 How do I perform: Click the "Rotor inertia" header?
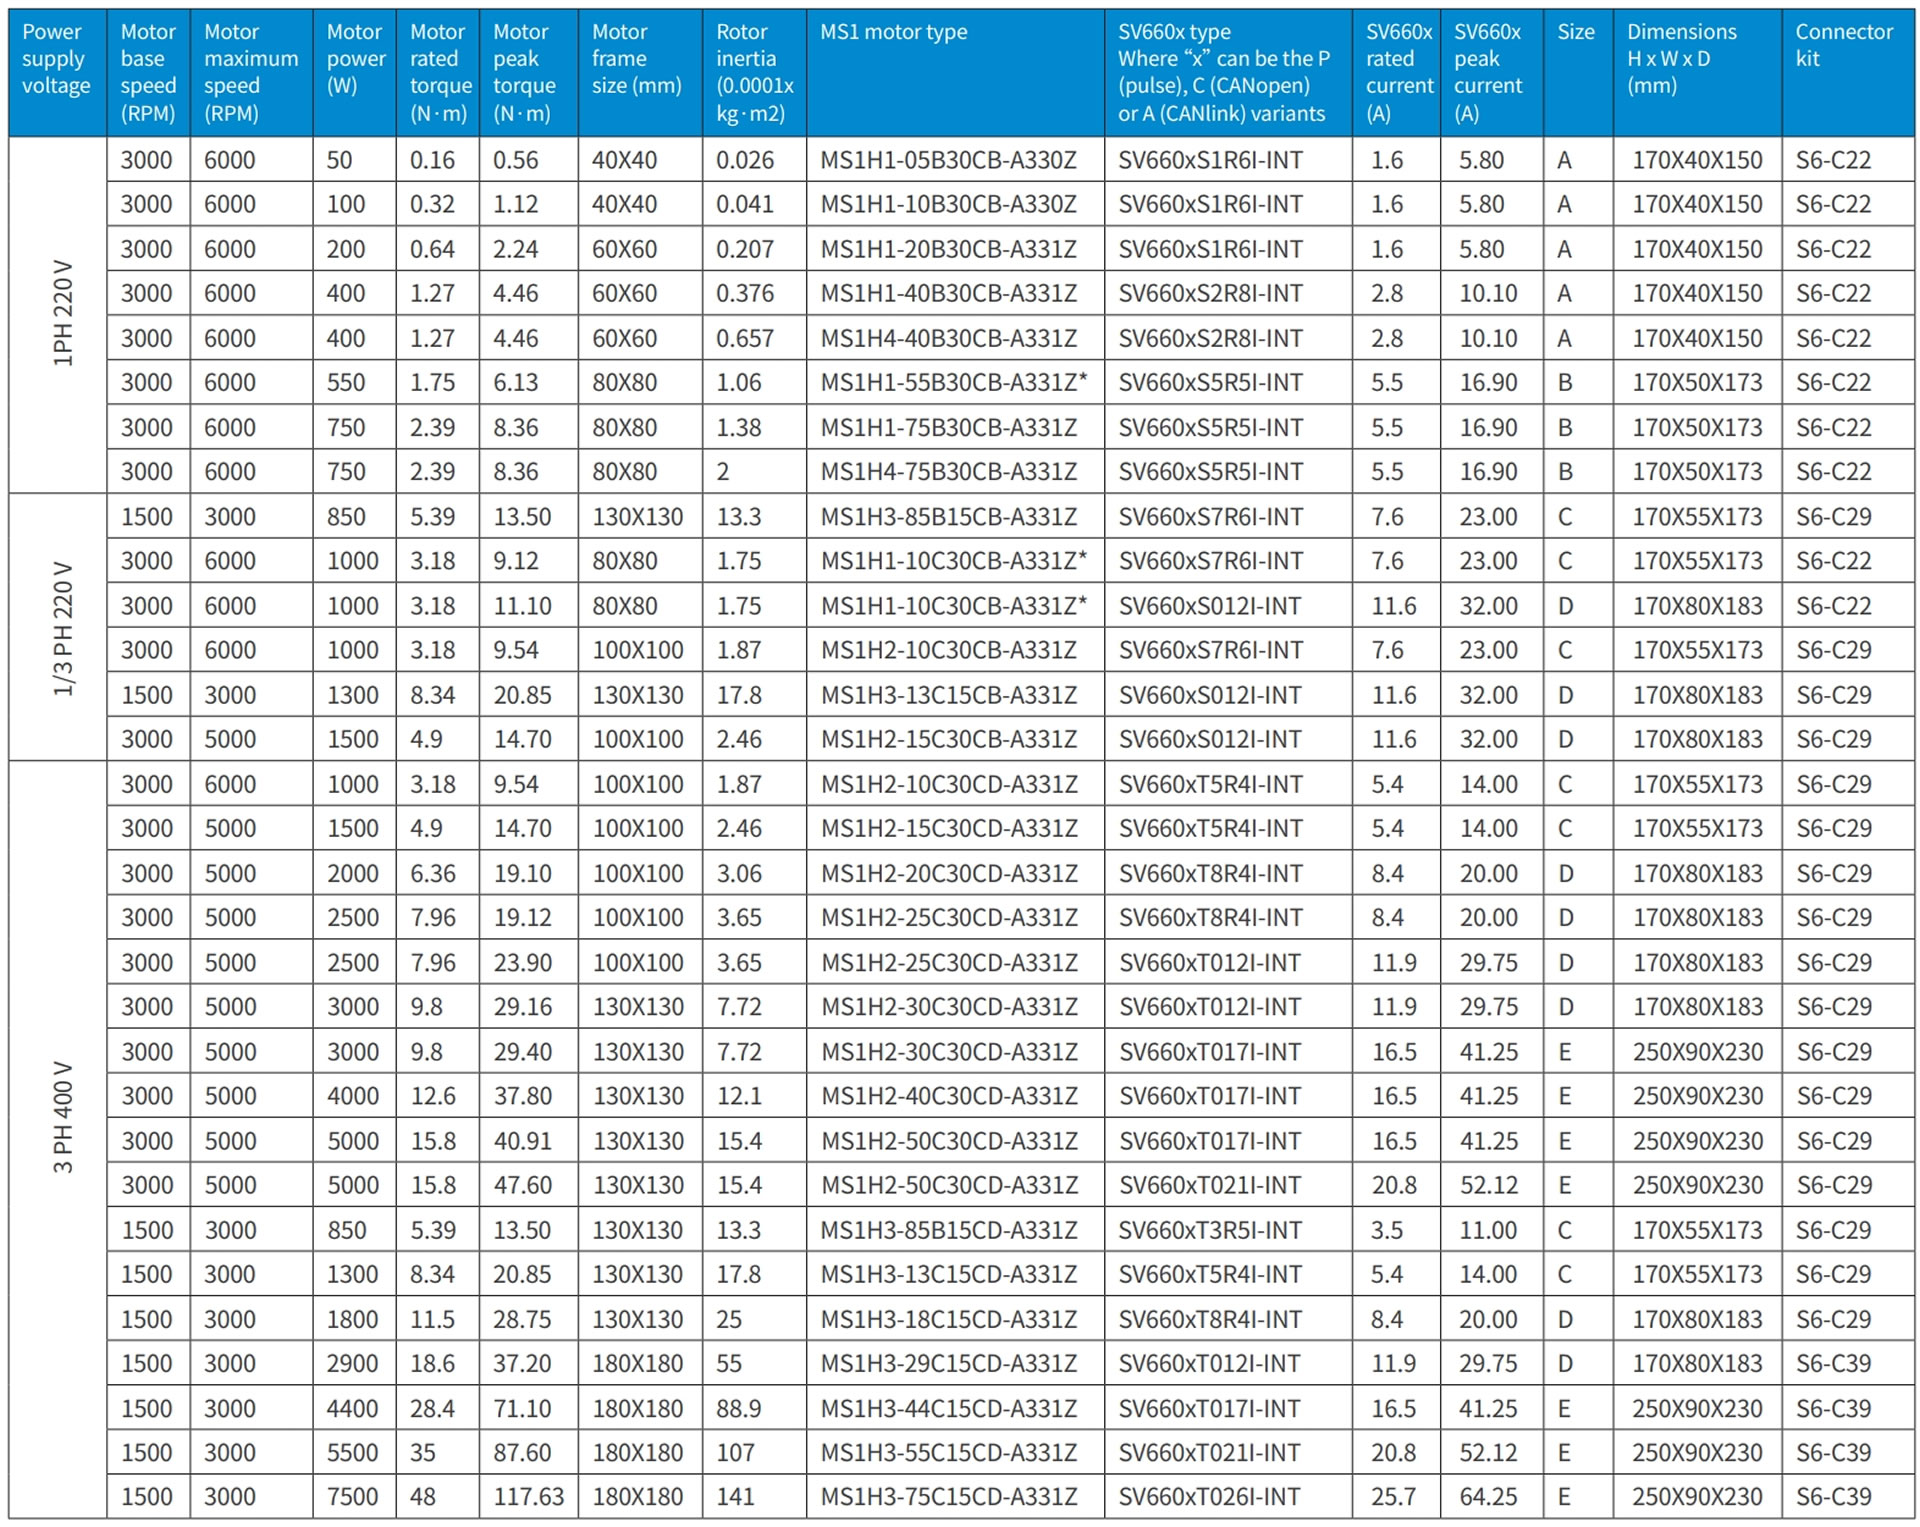pos(755,73)
